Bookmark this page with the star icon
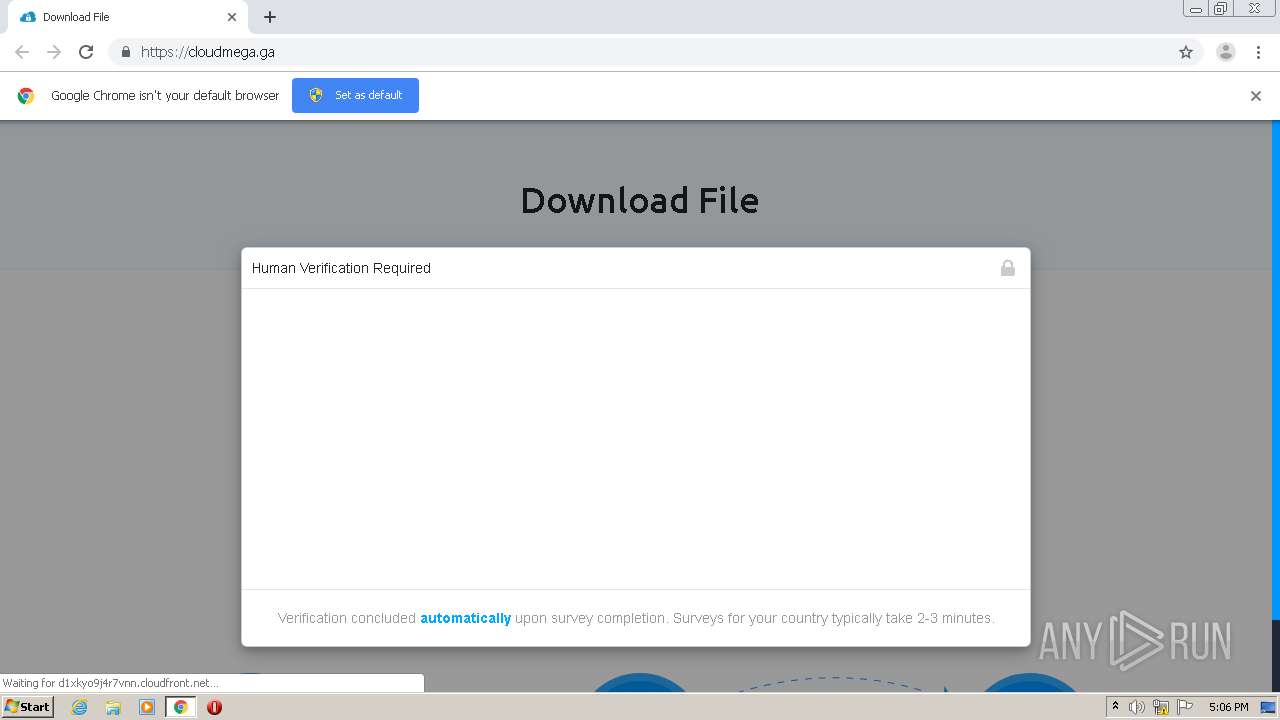1280x720 pixels. pyautogui.click(x=1186, y=52)
